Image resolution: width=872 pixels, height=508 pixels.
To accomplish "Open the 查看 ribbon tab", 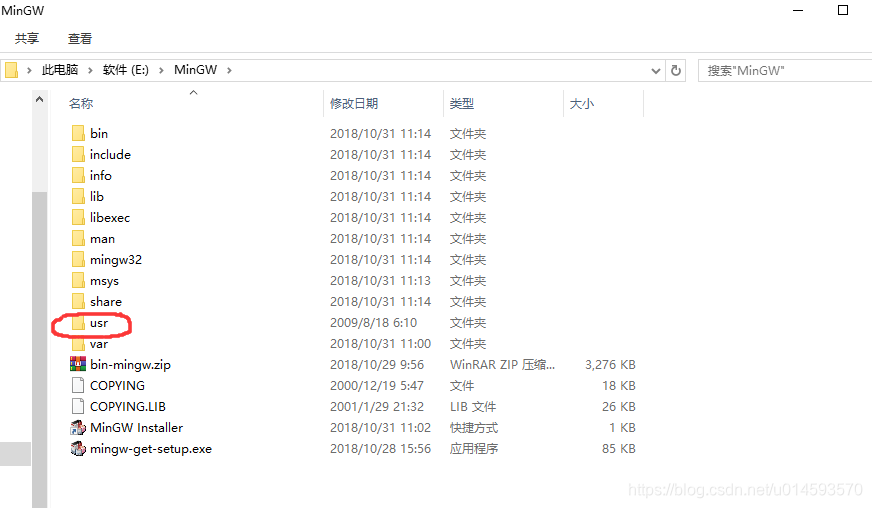I will (x=80, y=38).
